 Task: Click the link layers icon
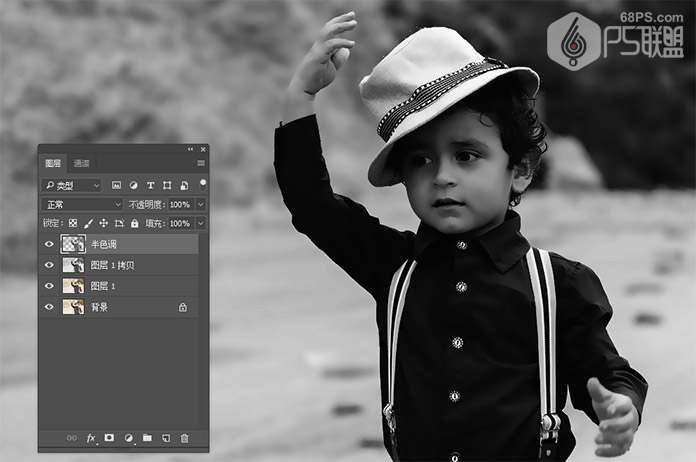[x=71, y=438]
